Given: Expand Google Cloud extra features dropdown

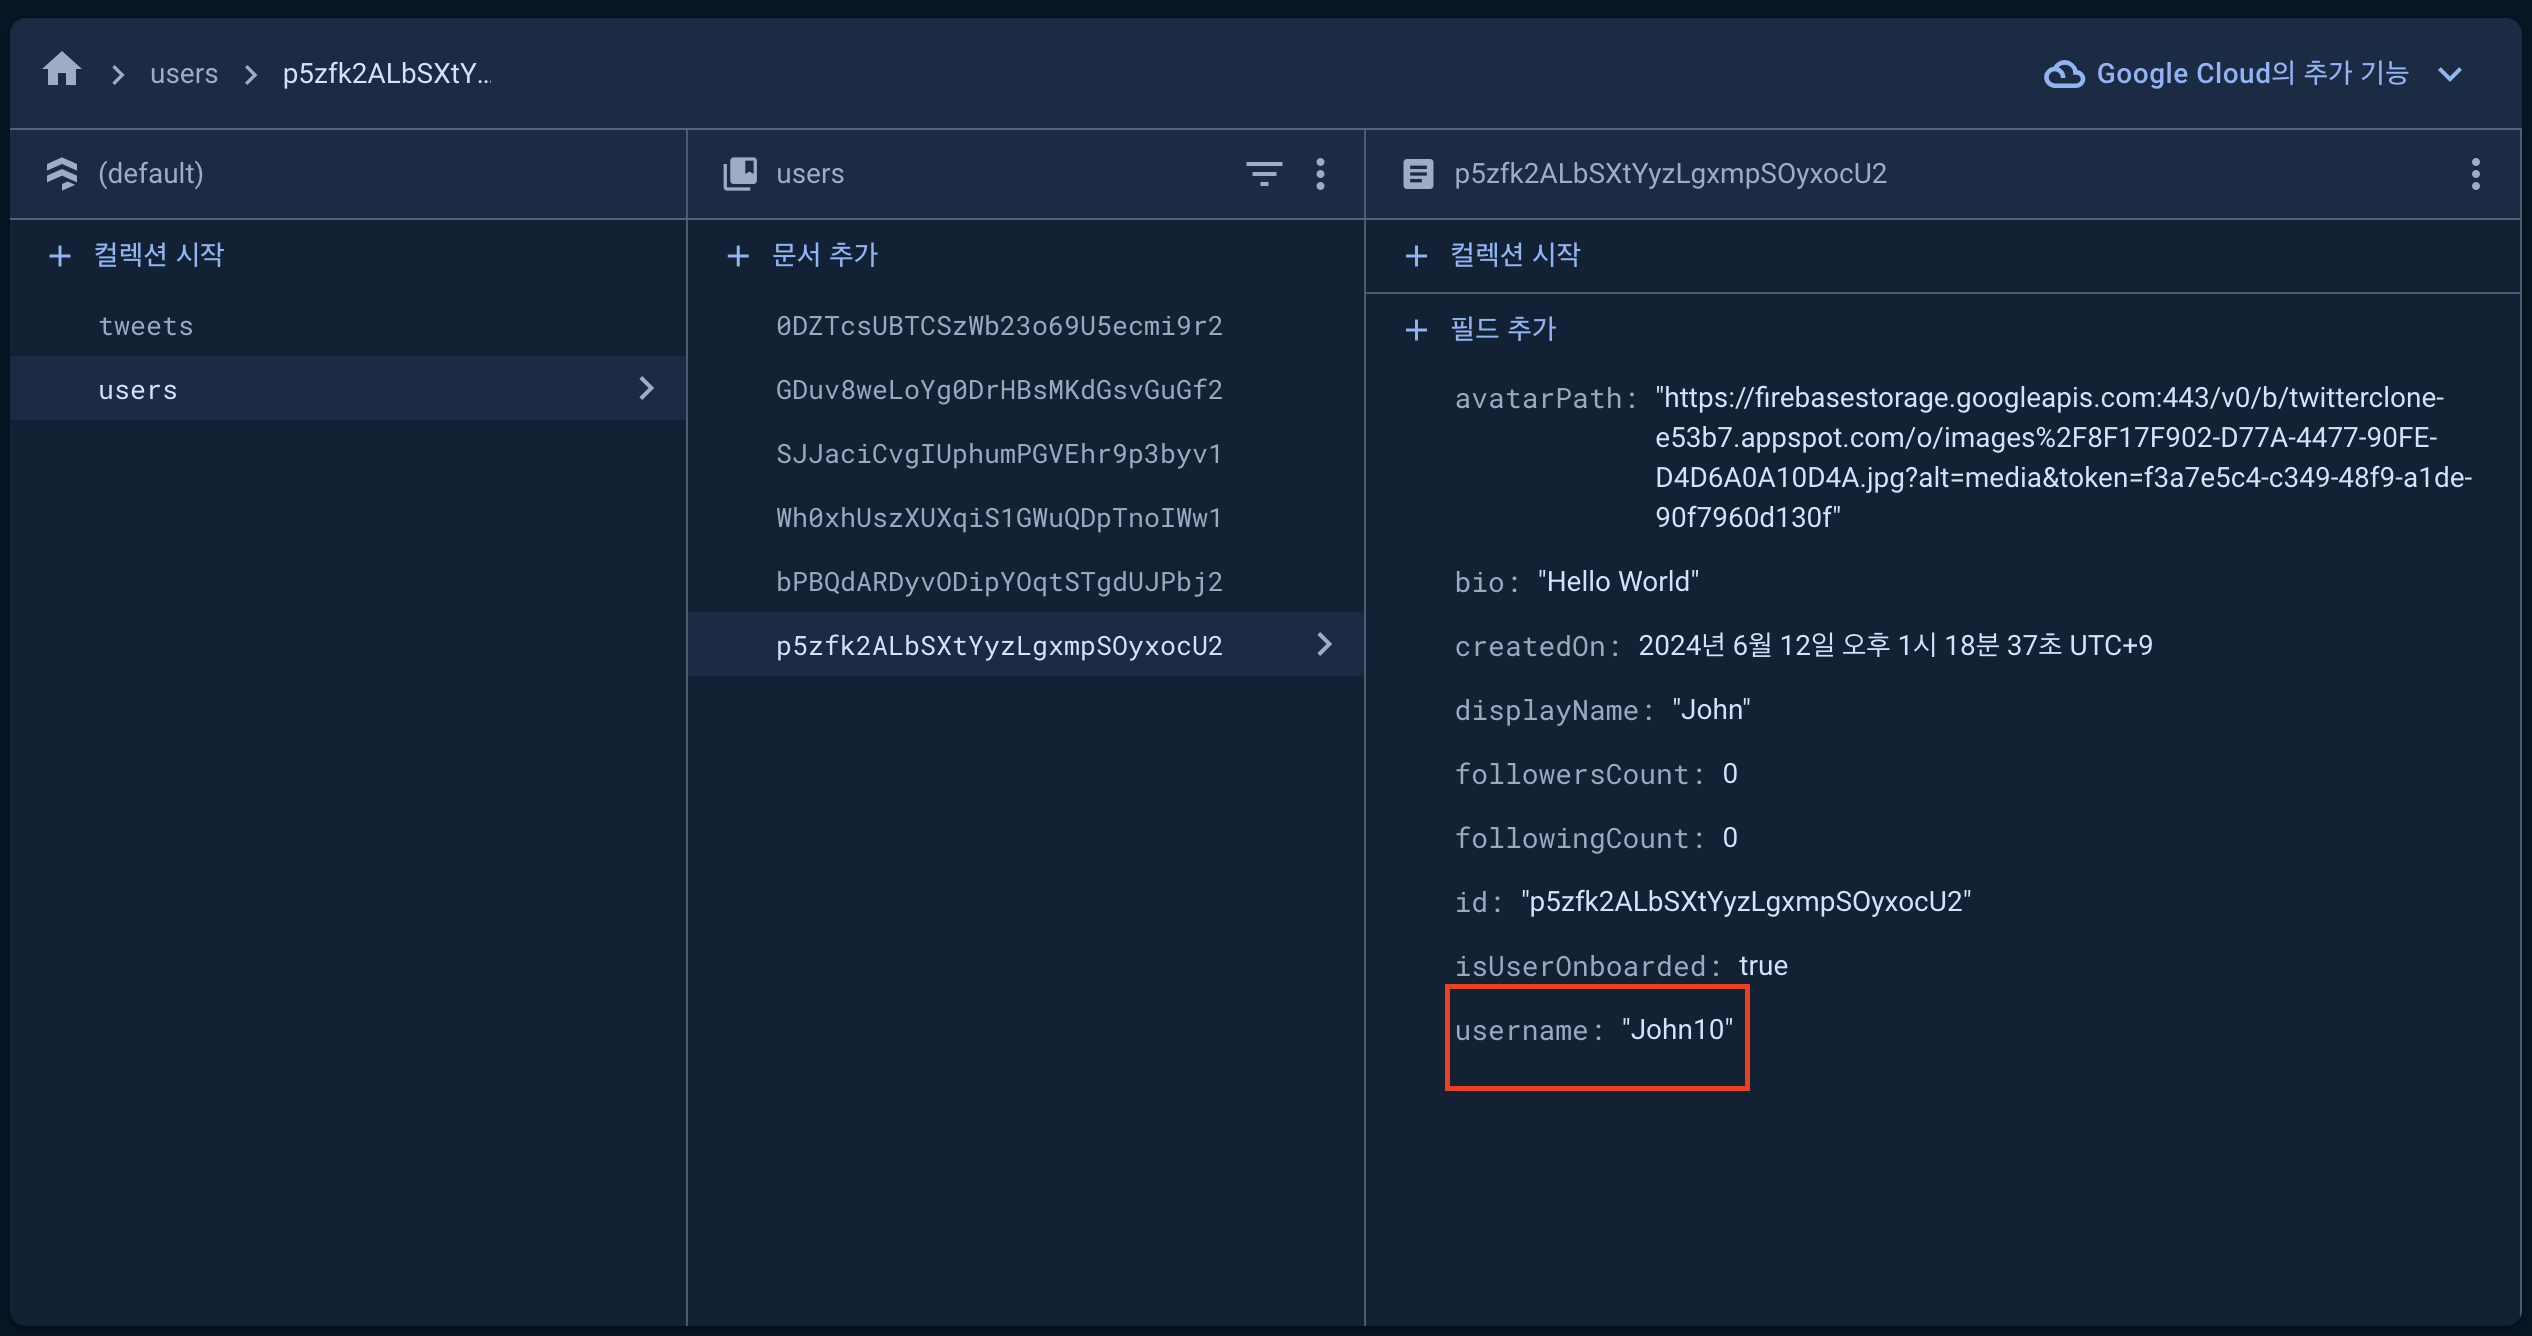Looking at the screenshot, I should [2450, 74].
